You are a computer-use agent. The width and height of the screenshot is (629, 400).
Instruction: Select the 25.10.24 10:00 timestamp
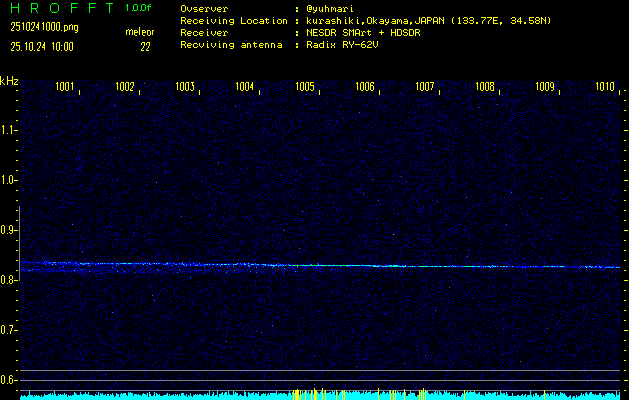click(42, 46)
